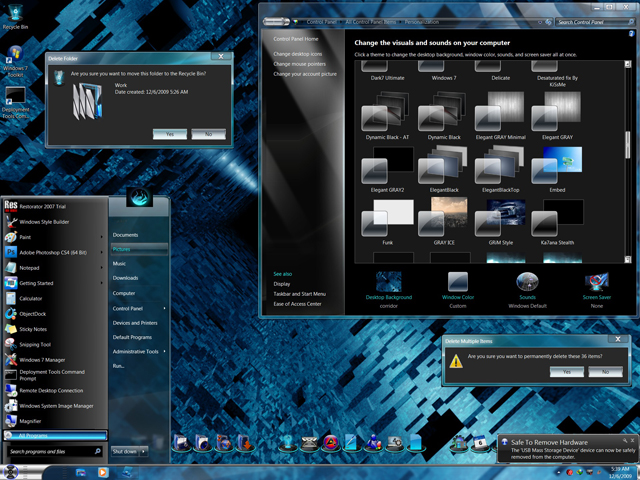Open the Deployment Tools Command desktop shortcut
This screenshot has width=640, height=480.
[x=15, y=103]
